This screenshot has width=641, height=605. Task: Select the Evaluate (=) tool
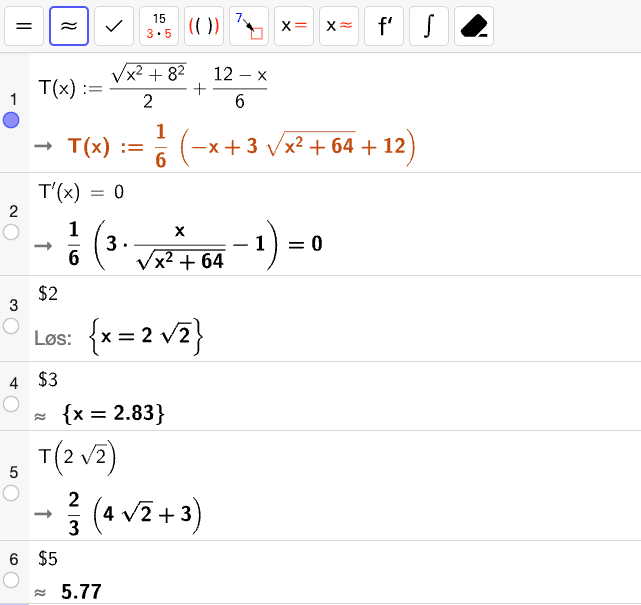[x=24, y=26]
